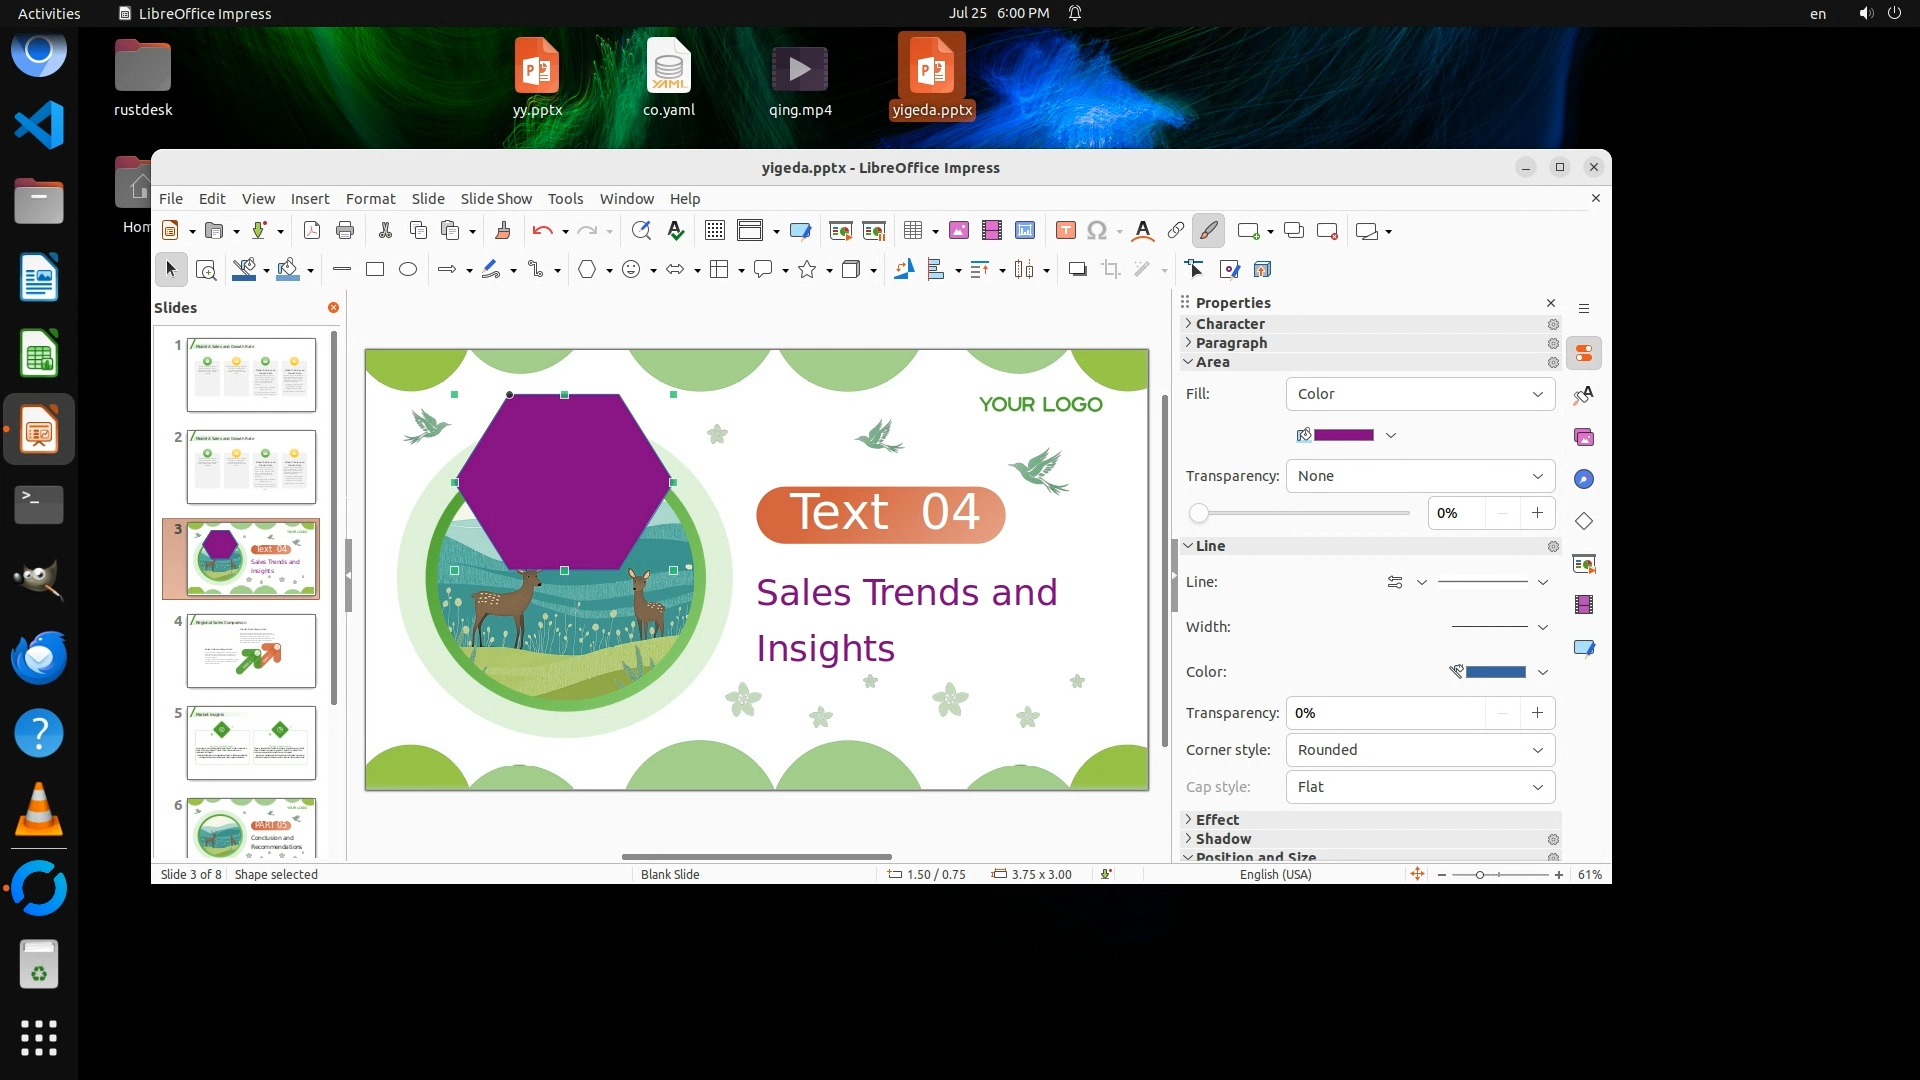
Task: Click Export as PDF icon
Action: tap(312, 231)
